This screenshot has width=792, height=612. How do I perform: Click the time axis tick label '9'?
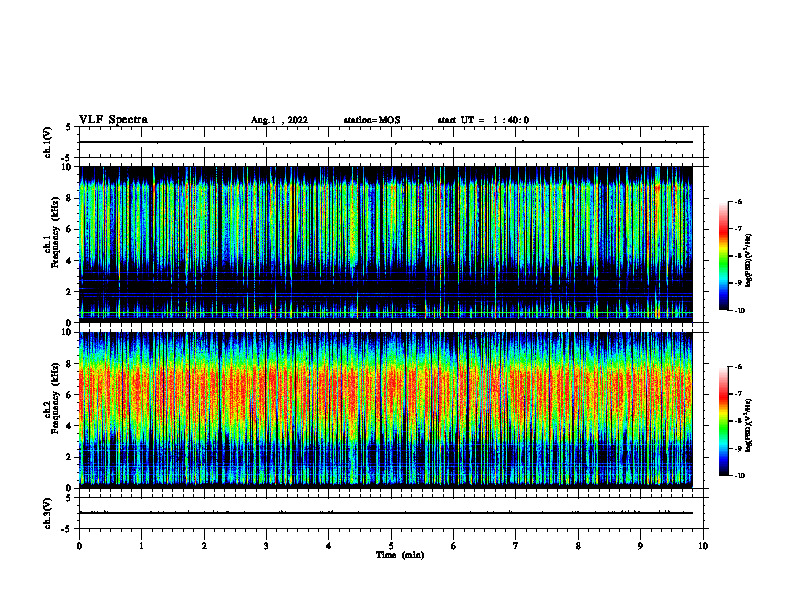pyautogui.click(x=640, y=546)
